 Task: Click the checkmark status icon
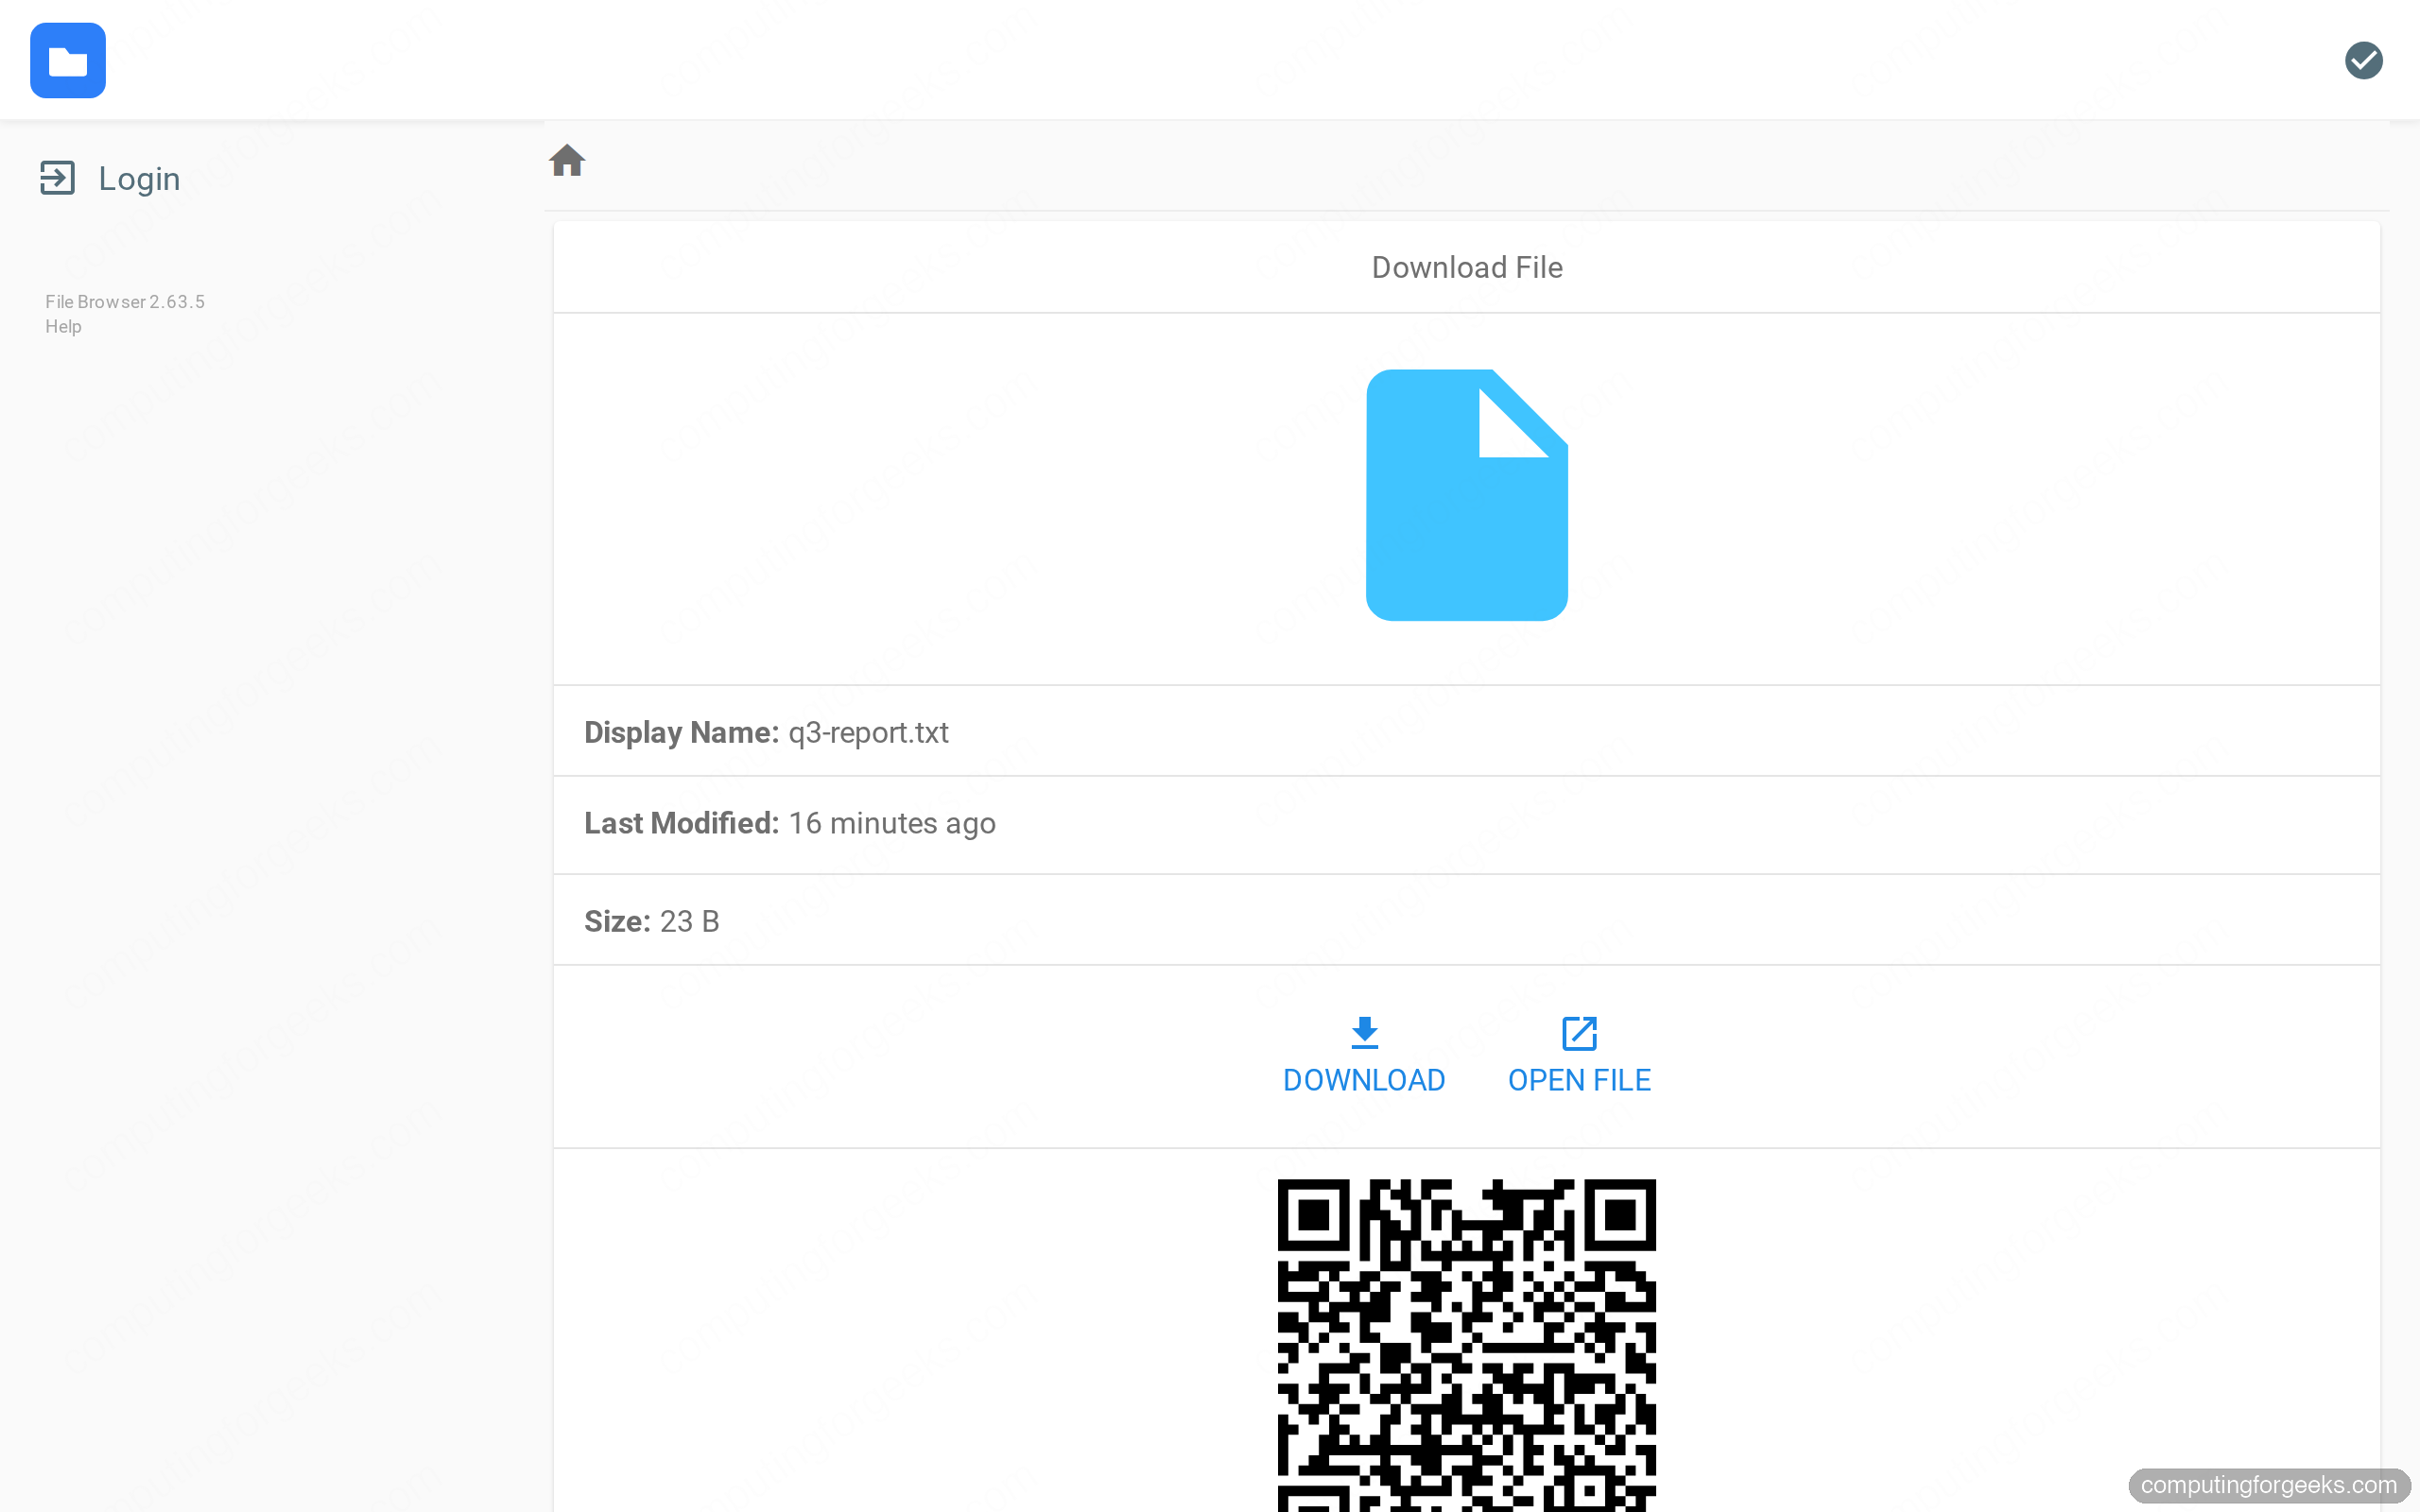click(x=2363, y=60)
